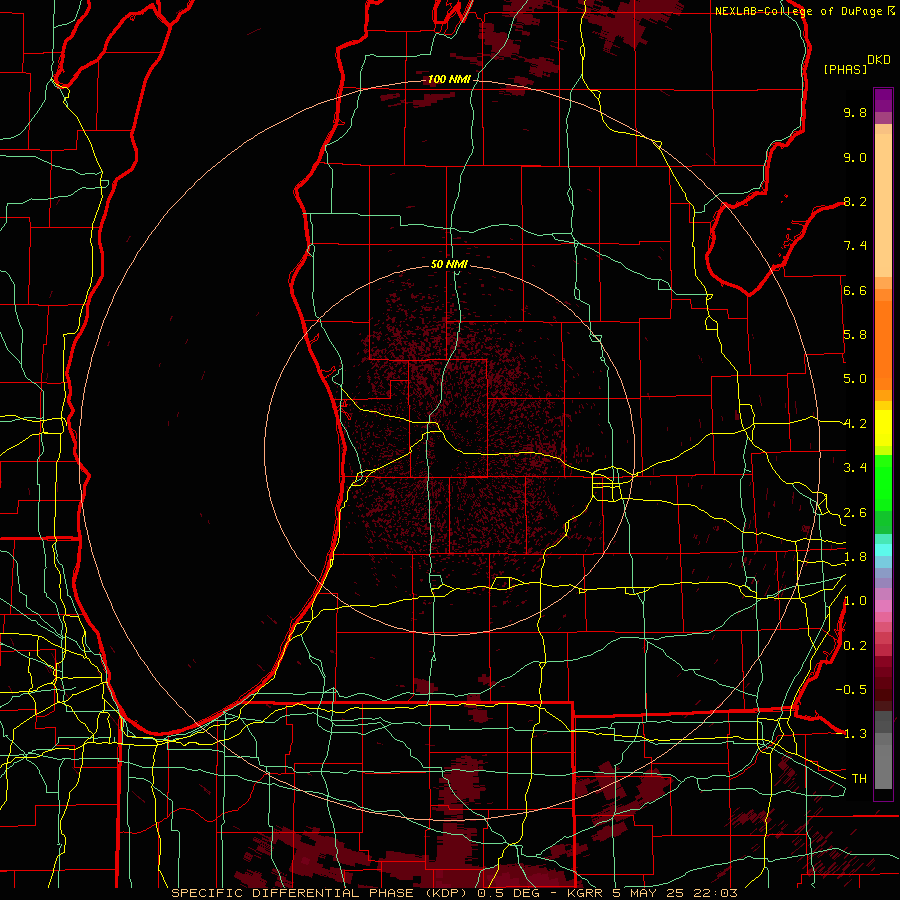This screenshot has width=900, height=900.
Task: Select the SPECIFIC DIFFERENTIAL PHASE (KDP) caption title
Action: (x=321, y=893)
